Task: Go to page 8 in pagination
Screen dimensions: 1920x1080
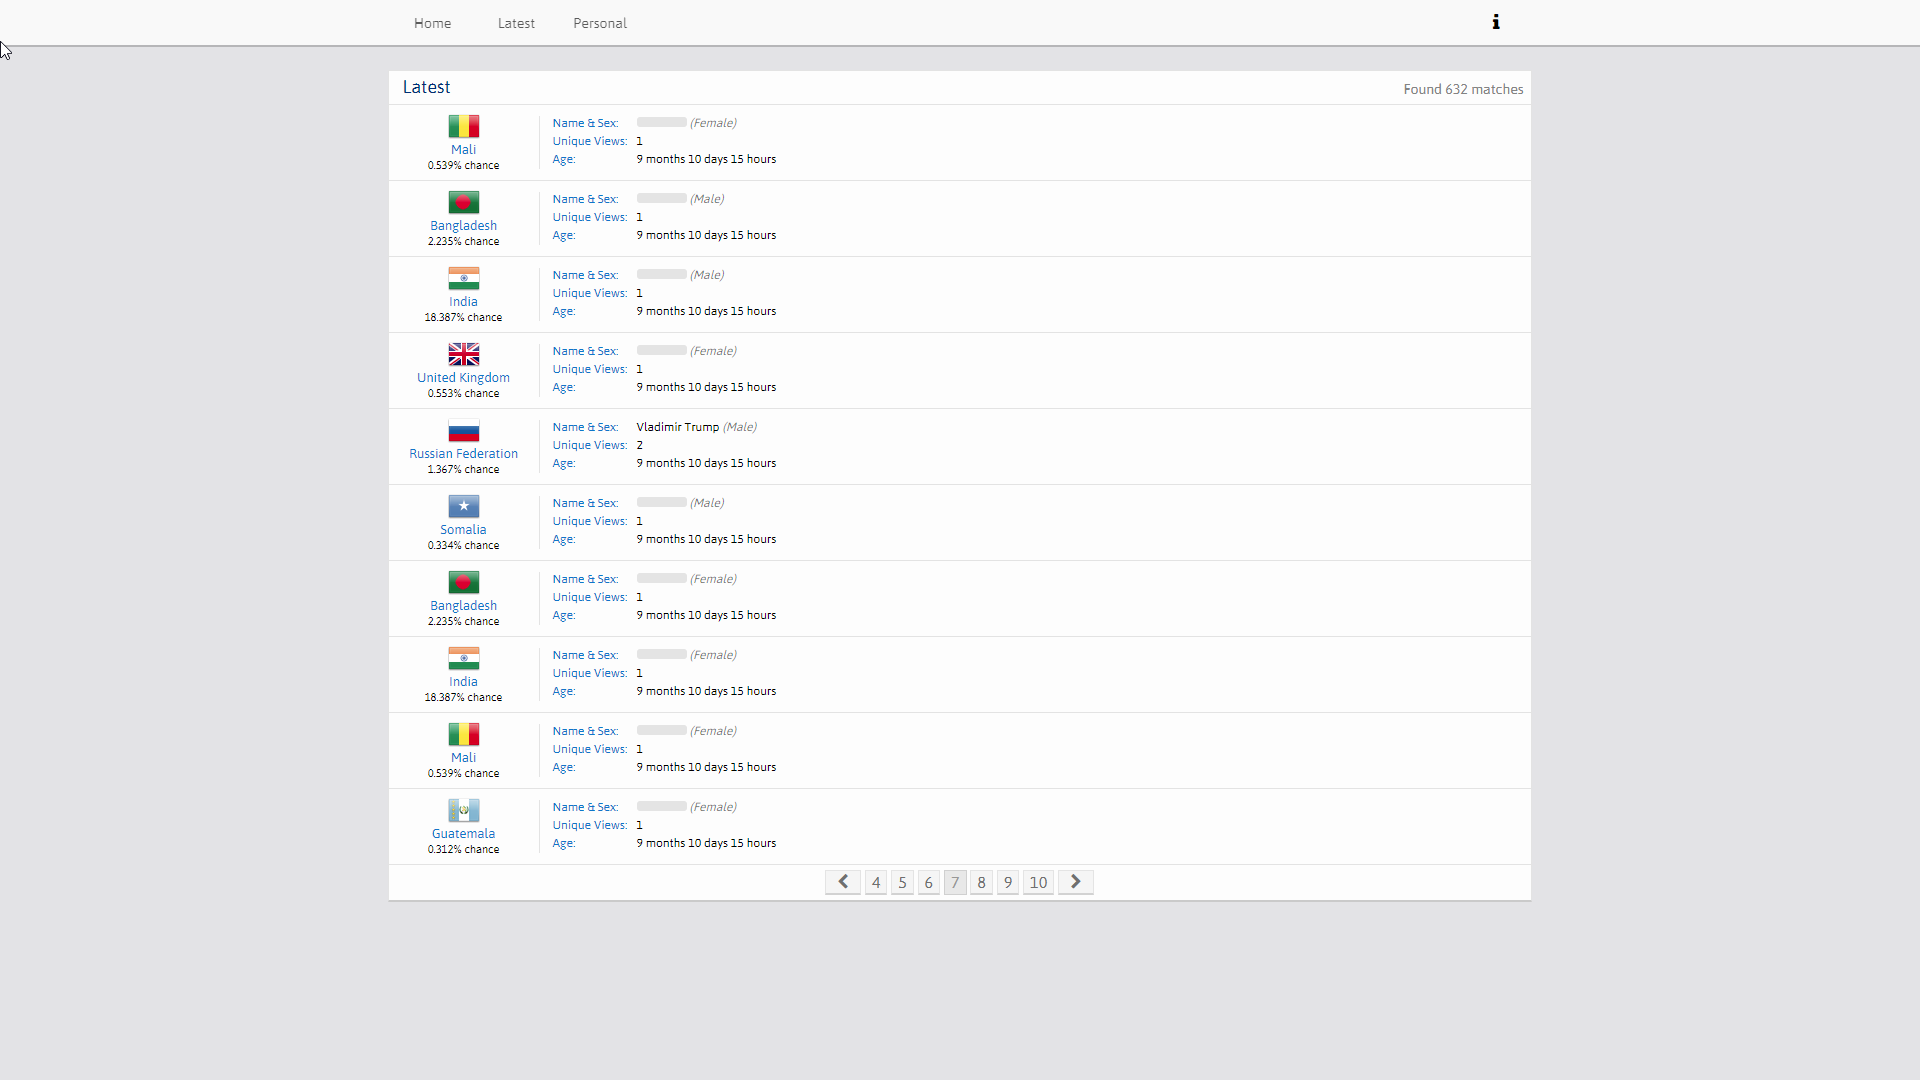Action: click(x=981, y=882)
